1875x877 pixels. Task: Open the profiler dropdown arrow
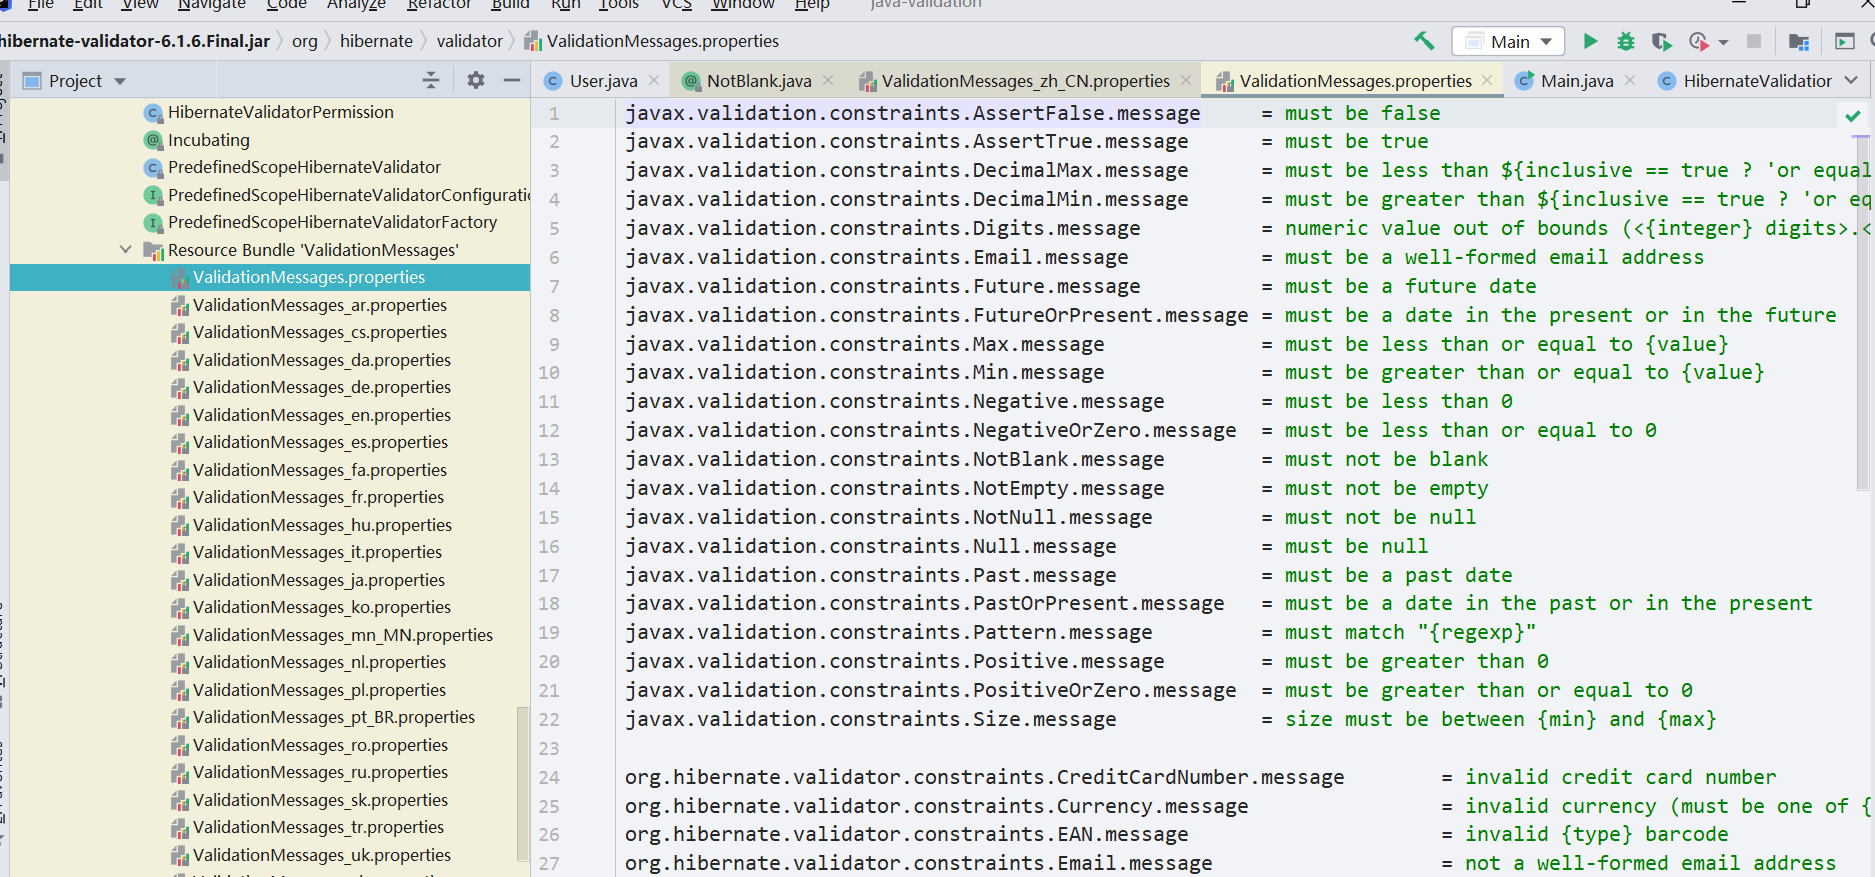[1723, 42]
